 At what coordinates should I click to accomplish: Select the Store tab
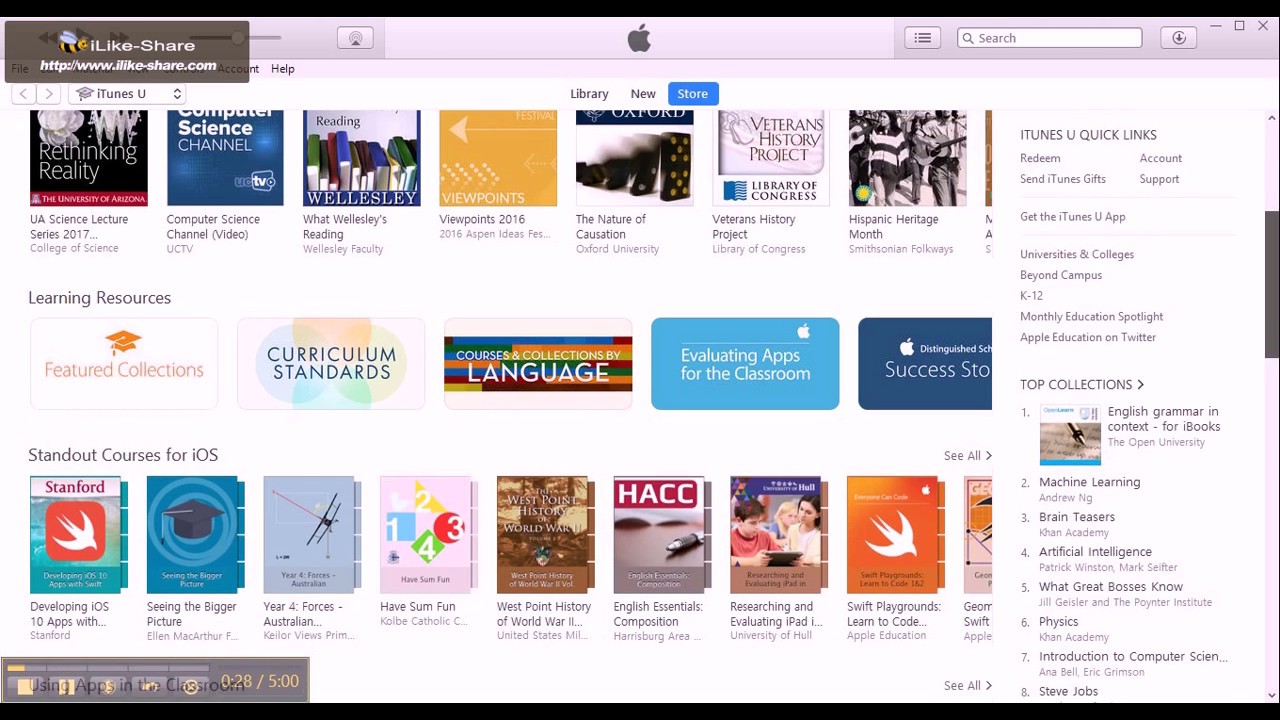click(x=692, y=94)
